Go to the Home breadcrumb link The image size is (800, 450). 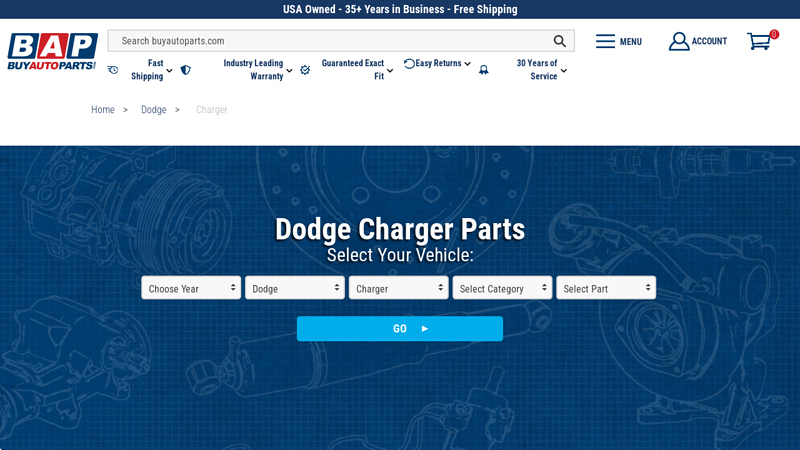pos(103,110)
